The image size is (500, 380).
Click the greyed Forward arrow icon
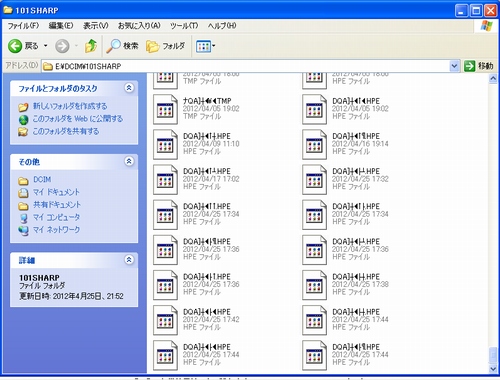coord(62,46)
